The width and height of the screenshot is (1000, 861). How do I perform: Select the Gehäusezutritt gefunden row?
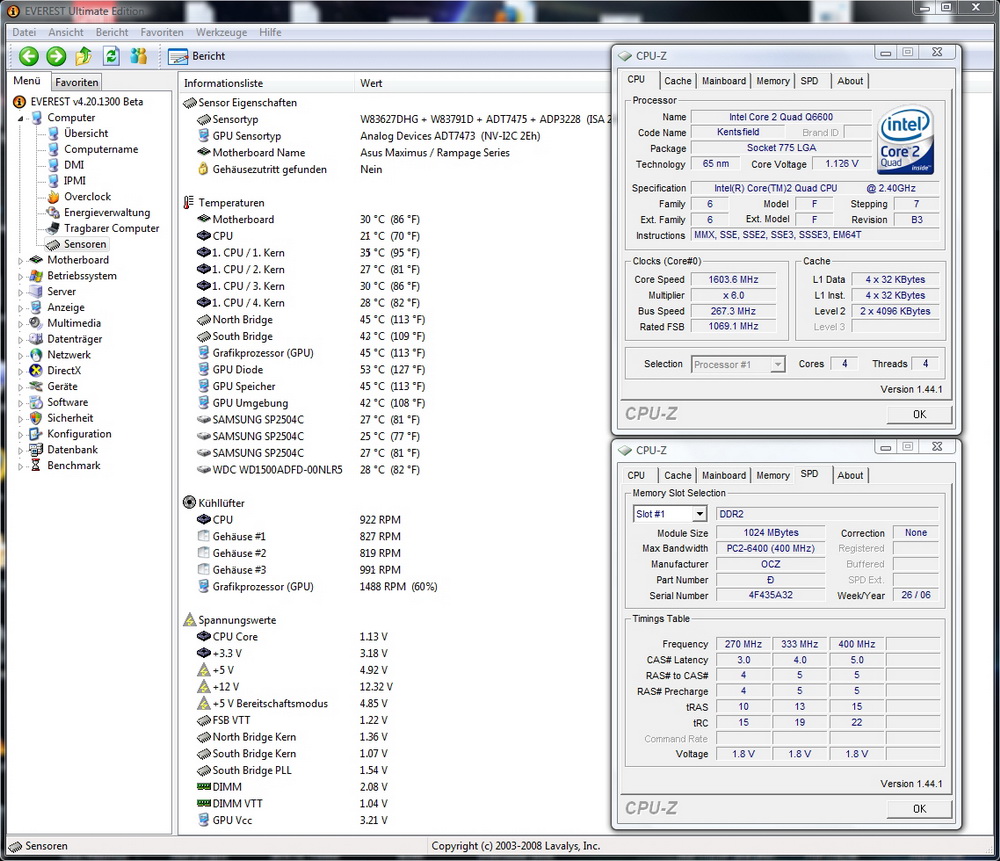click(x=290, y=169)
